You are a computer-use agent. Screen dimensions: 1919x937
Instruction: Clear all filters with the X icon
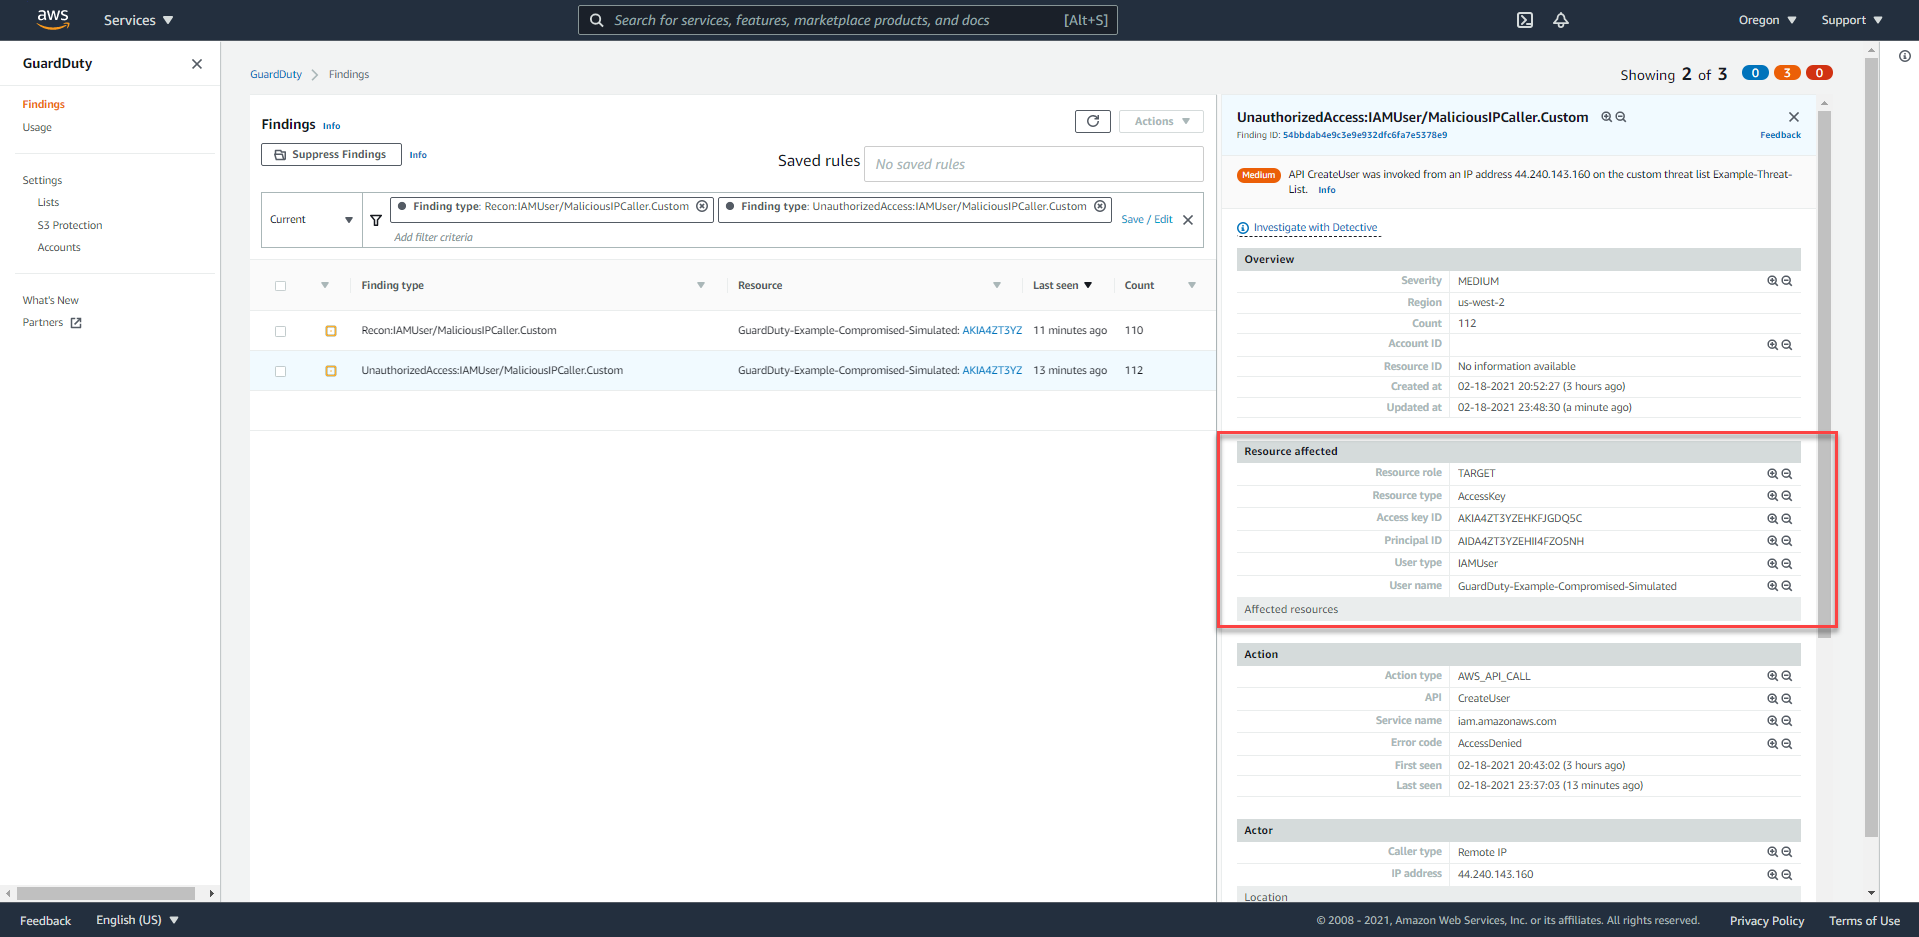coord(1188,220)
